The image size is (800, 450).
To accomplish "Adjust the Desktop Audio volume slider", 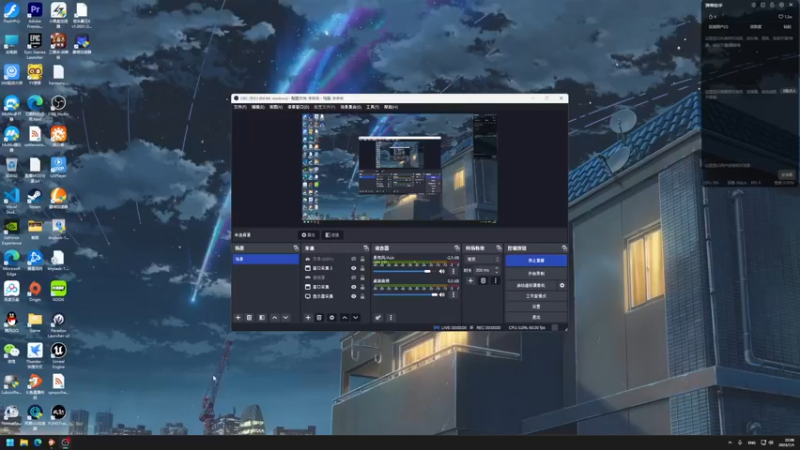I will click(406, 294).
